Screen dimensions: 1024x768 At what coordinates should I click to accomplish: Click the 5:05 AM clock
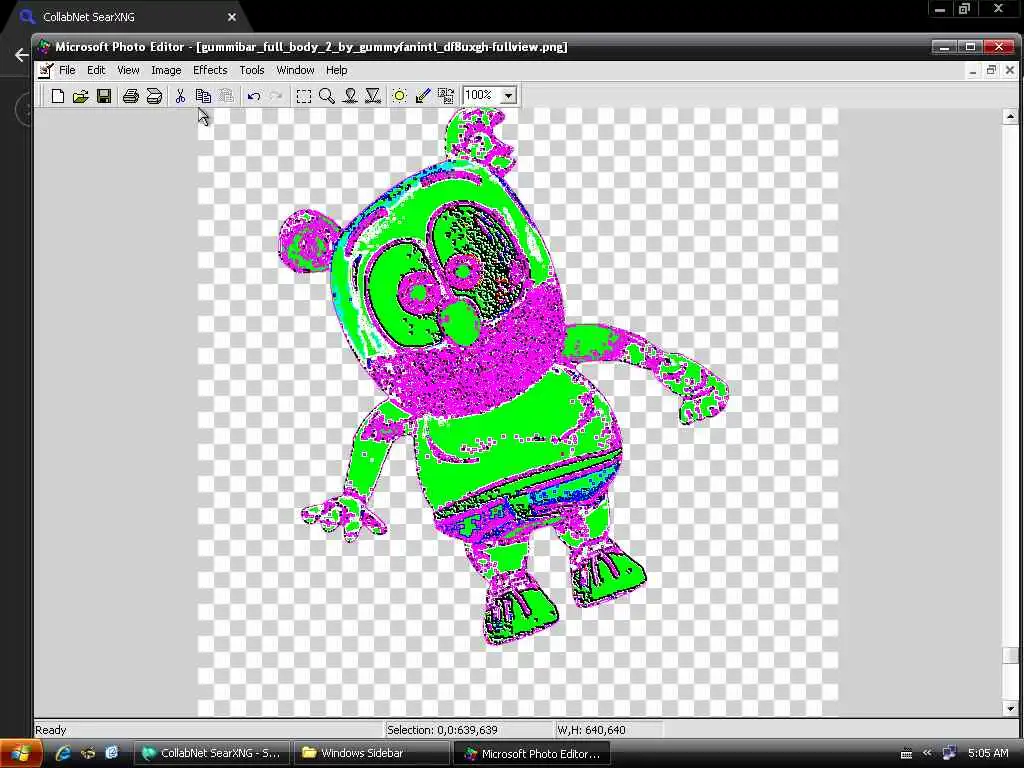[988, 753]
